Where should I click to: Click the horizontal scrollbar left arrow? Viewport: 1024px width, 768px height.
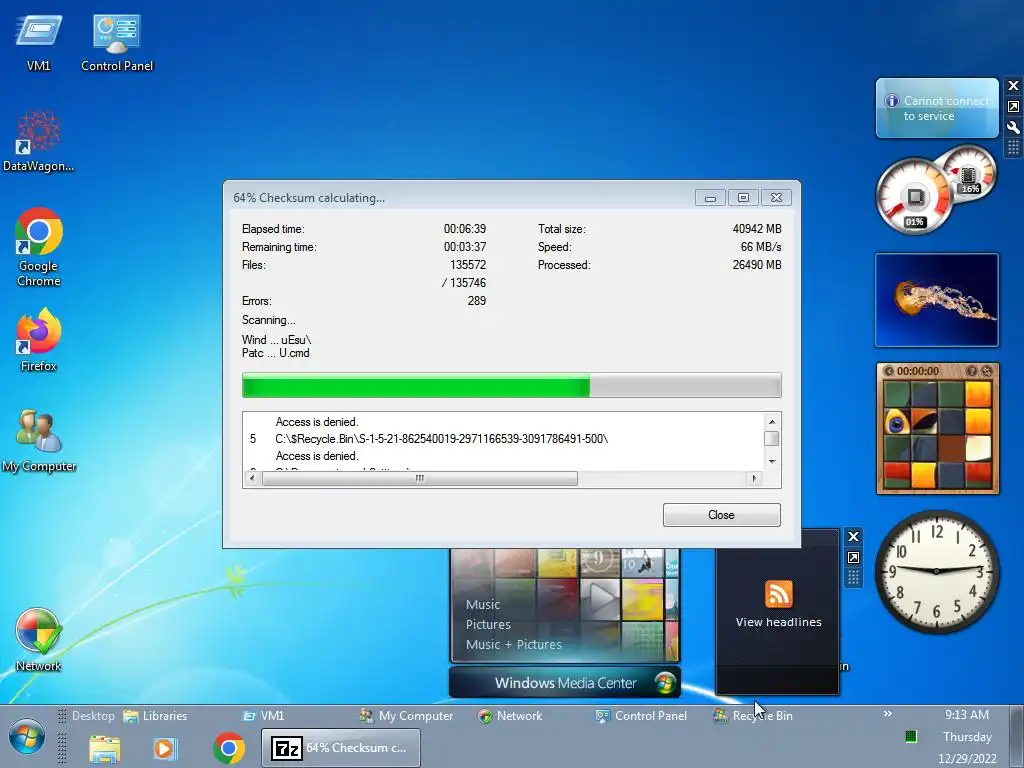(x=253, y=479)
